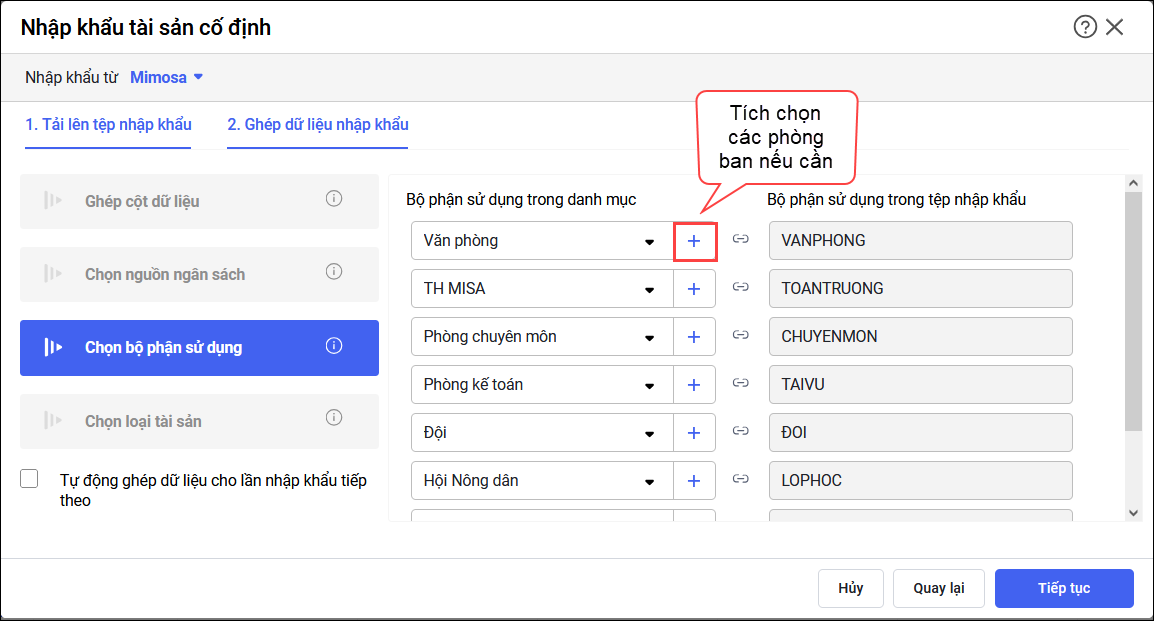Click info icon on Ghép cột dữ liệu
1154x621 pixels.
334,199
